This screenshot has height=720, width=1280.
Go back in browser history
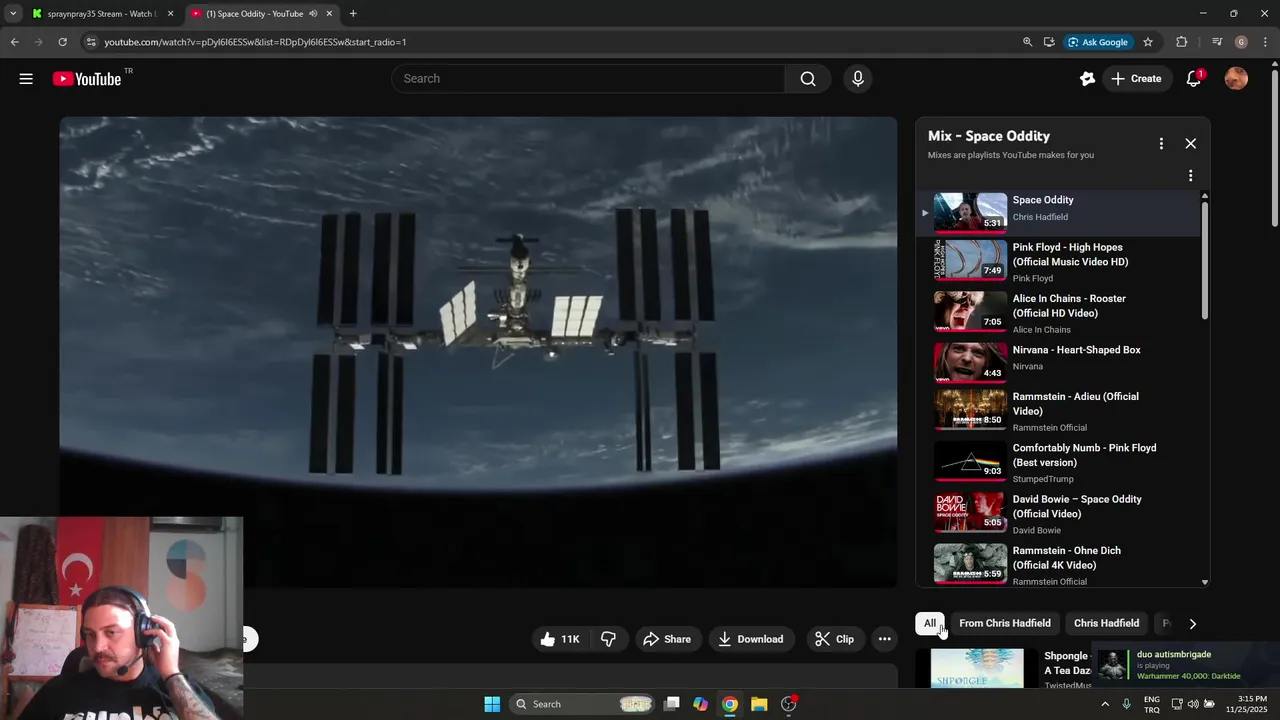point(14,42)
